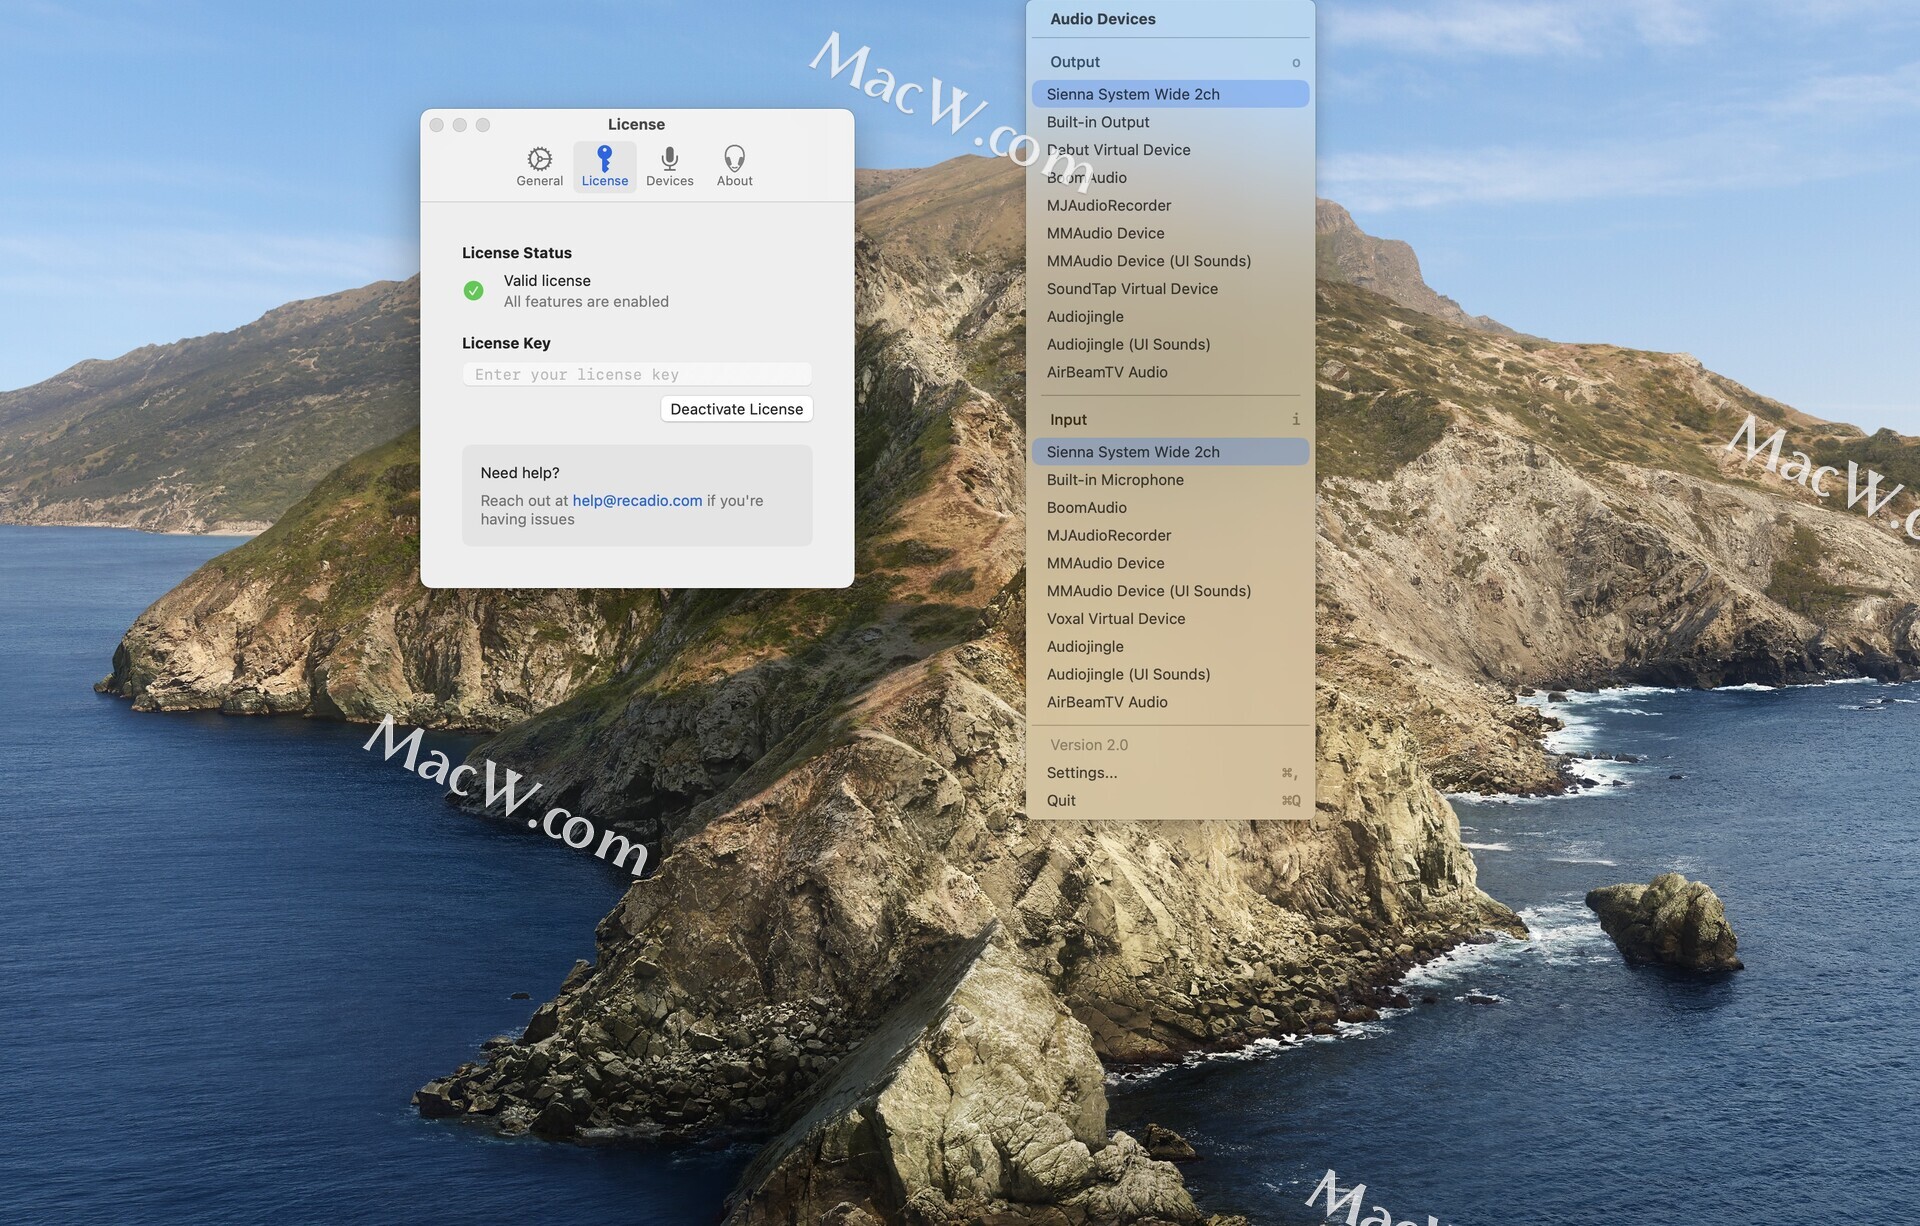Choose Debut Virtual Device output
The width and height of the screenshot is (1920, 1226).
coord(1118,150)
